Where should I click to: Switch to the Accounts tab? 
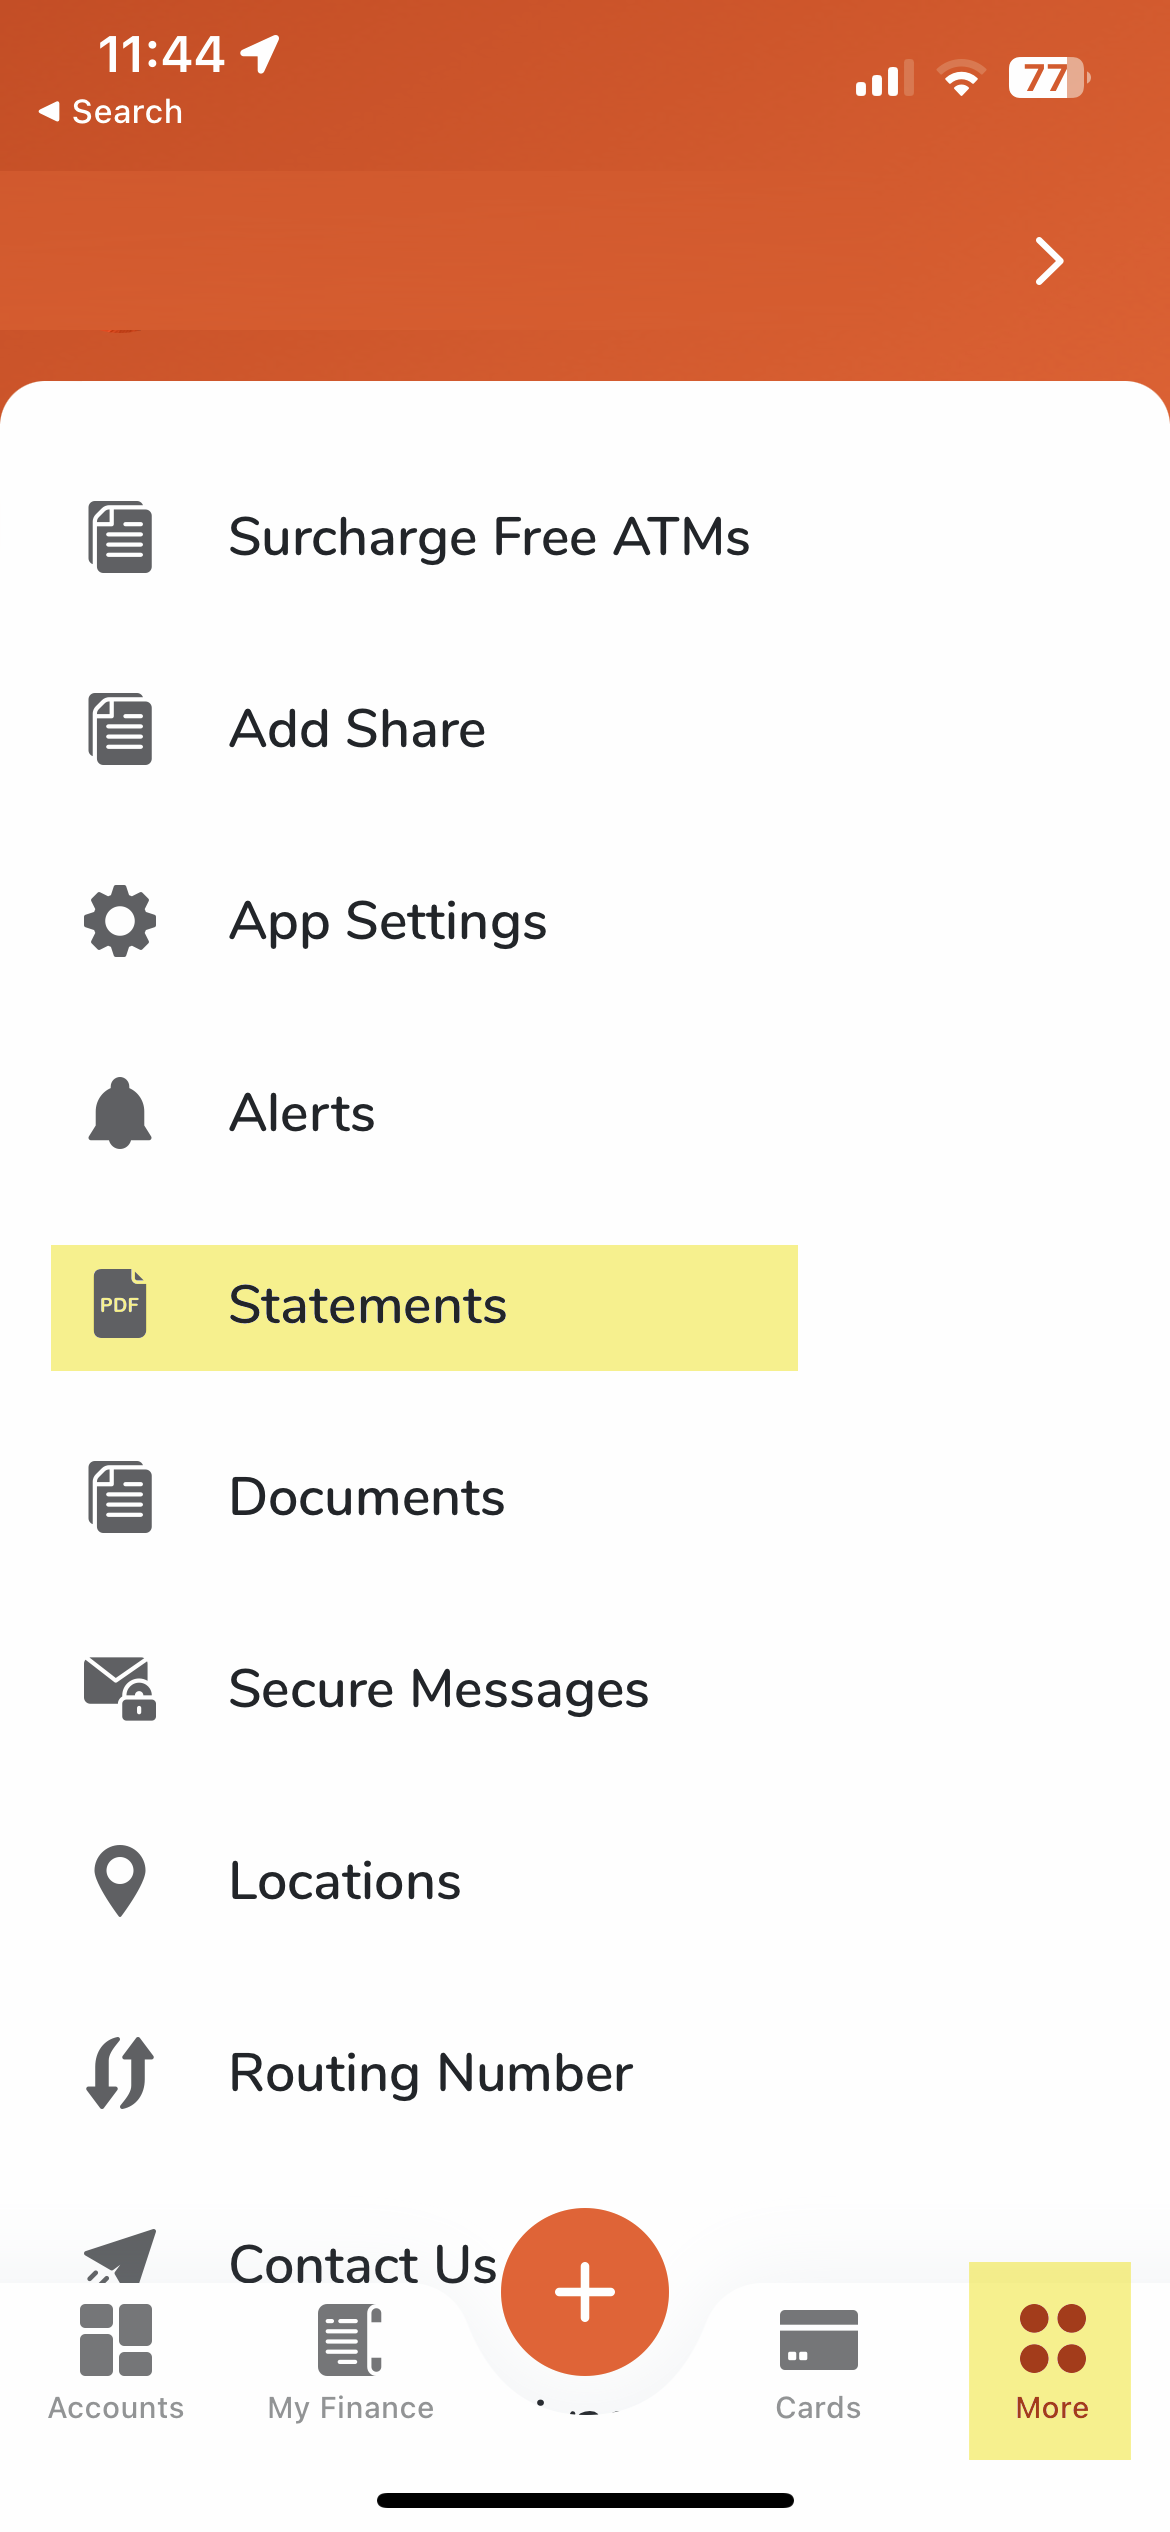[x=116, y=2360]
